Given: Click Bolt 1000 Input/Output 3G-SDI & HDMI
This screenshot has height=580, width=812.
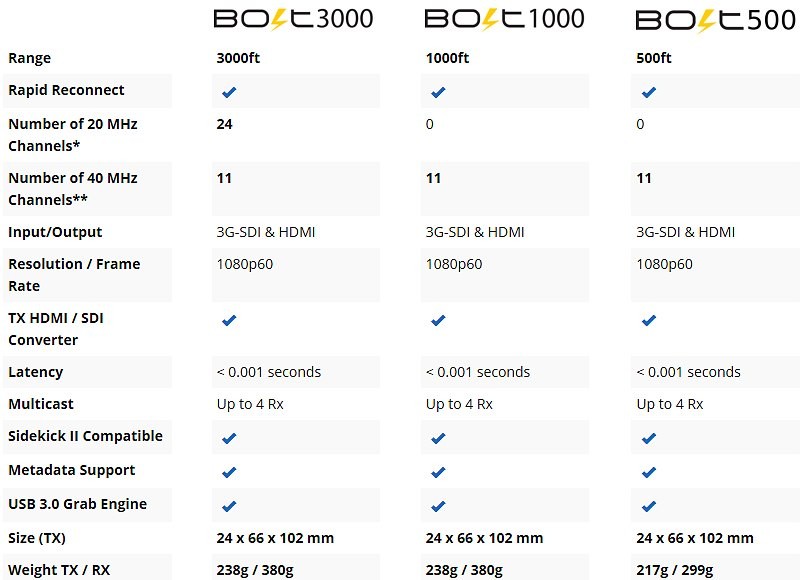Looking at the screenshot, I should 475,232.
